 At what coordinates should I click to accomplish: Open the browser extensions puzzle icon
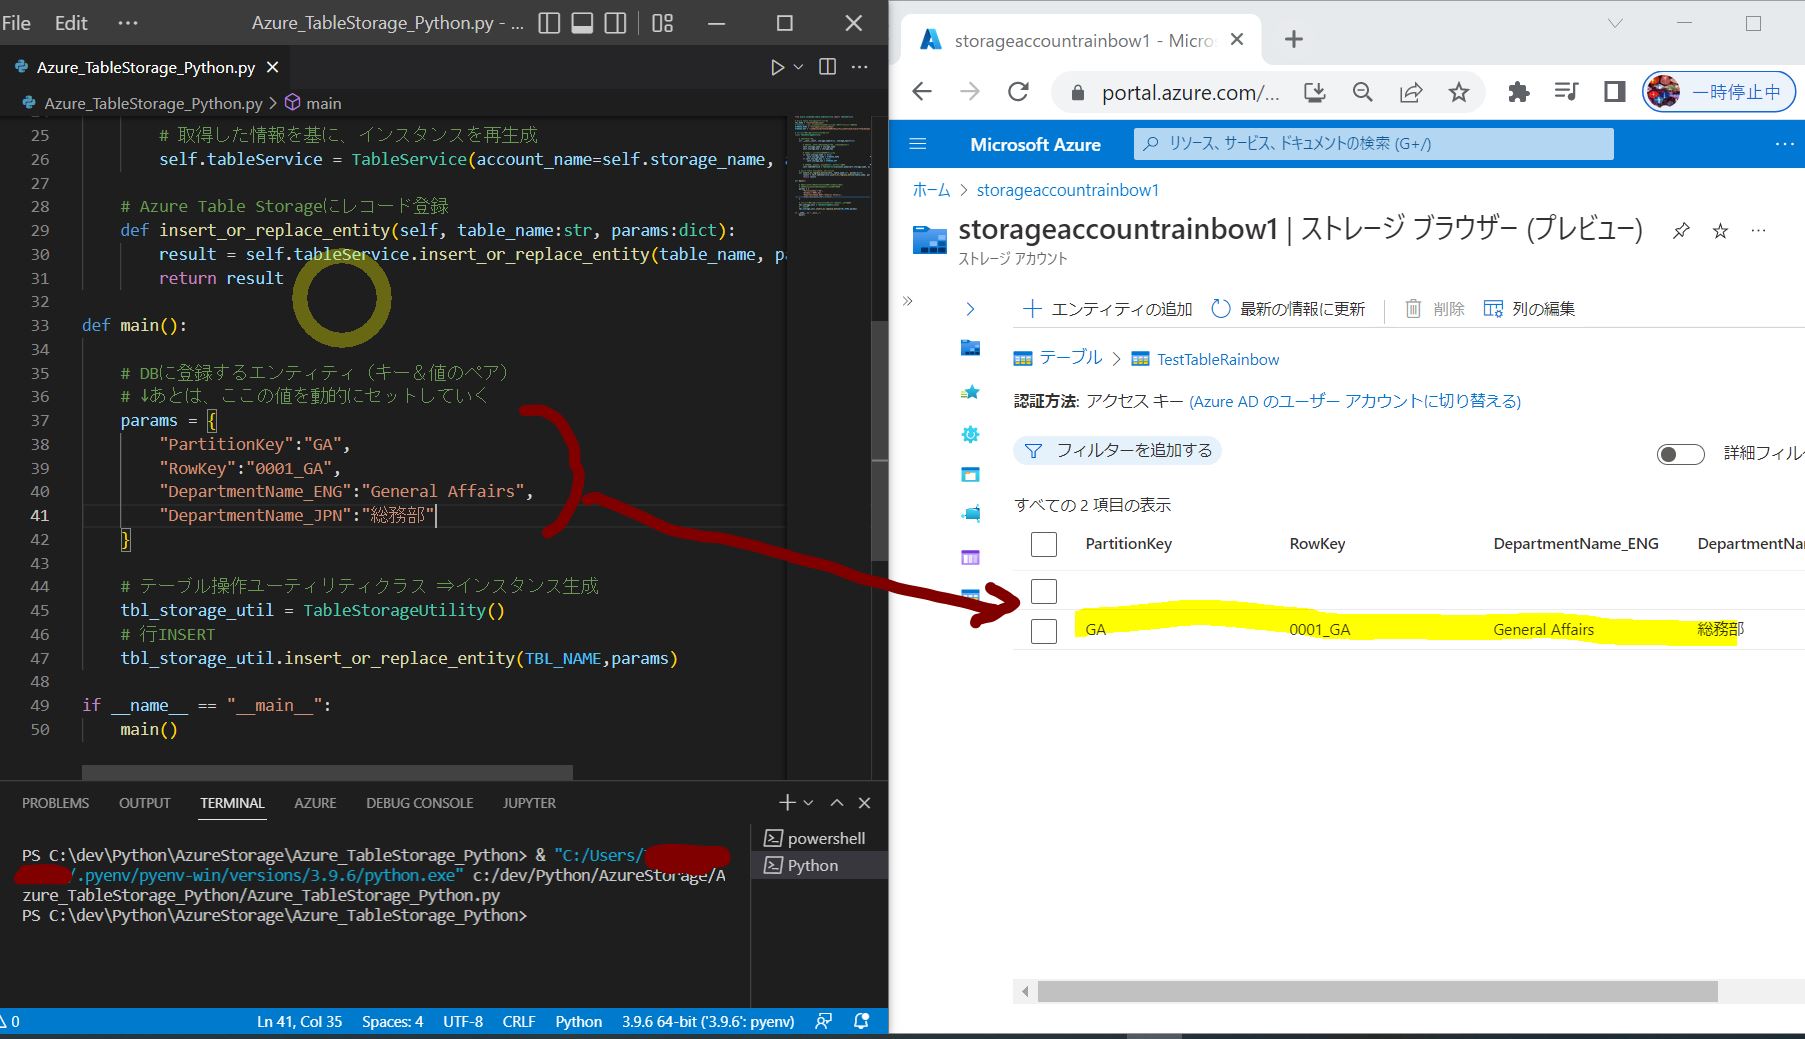(x=1519, y=92)
